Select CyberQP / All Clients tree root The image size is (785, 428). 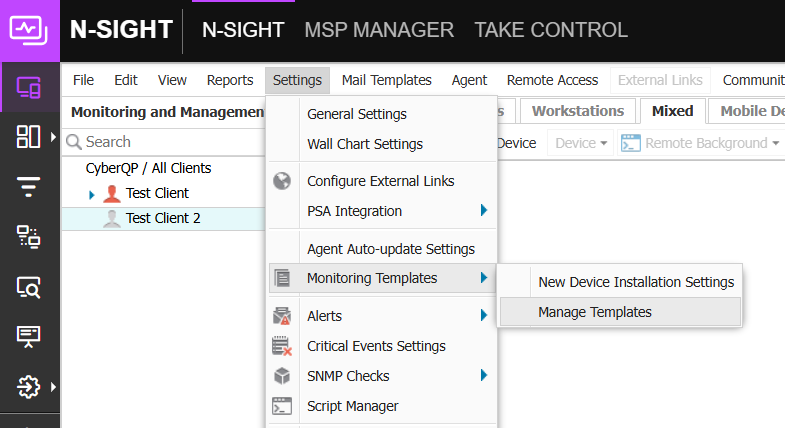[x=148, y=168]
